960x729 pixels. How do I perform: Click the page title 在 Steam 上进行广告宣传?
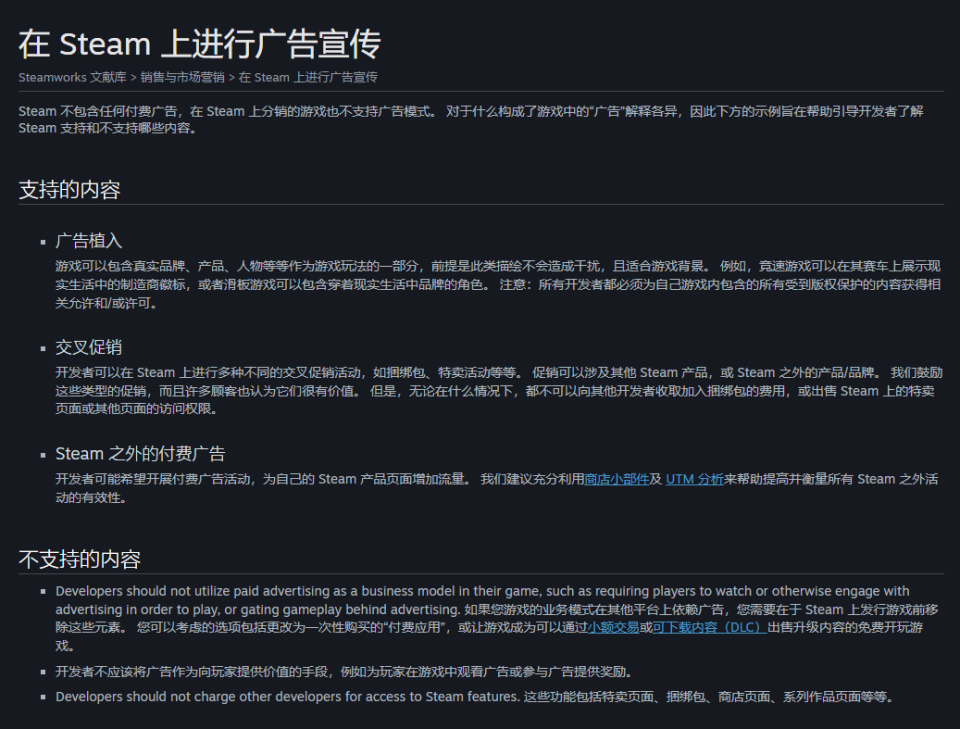[200, 44]
